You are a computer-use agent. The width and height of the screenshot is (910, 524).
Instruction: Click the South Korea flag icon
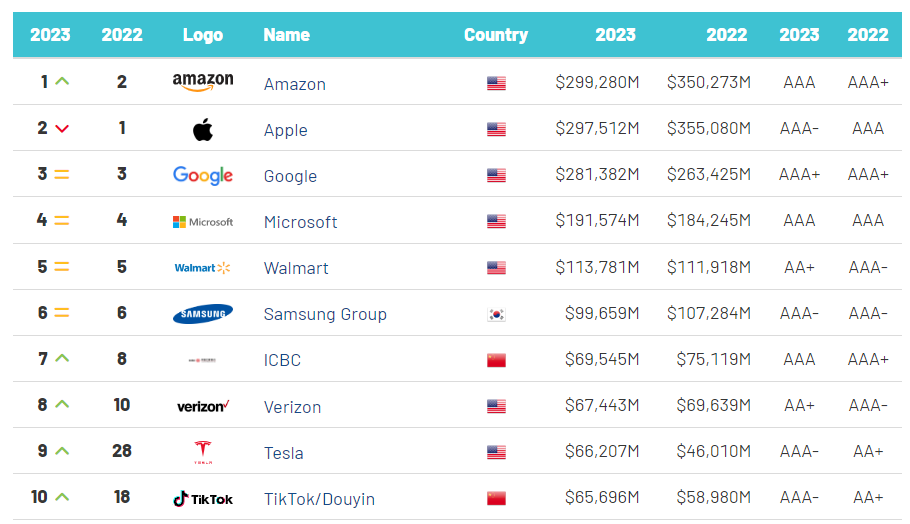[x=496, y=314]
